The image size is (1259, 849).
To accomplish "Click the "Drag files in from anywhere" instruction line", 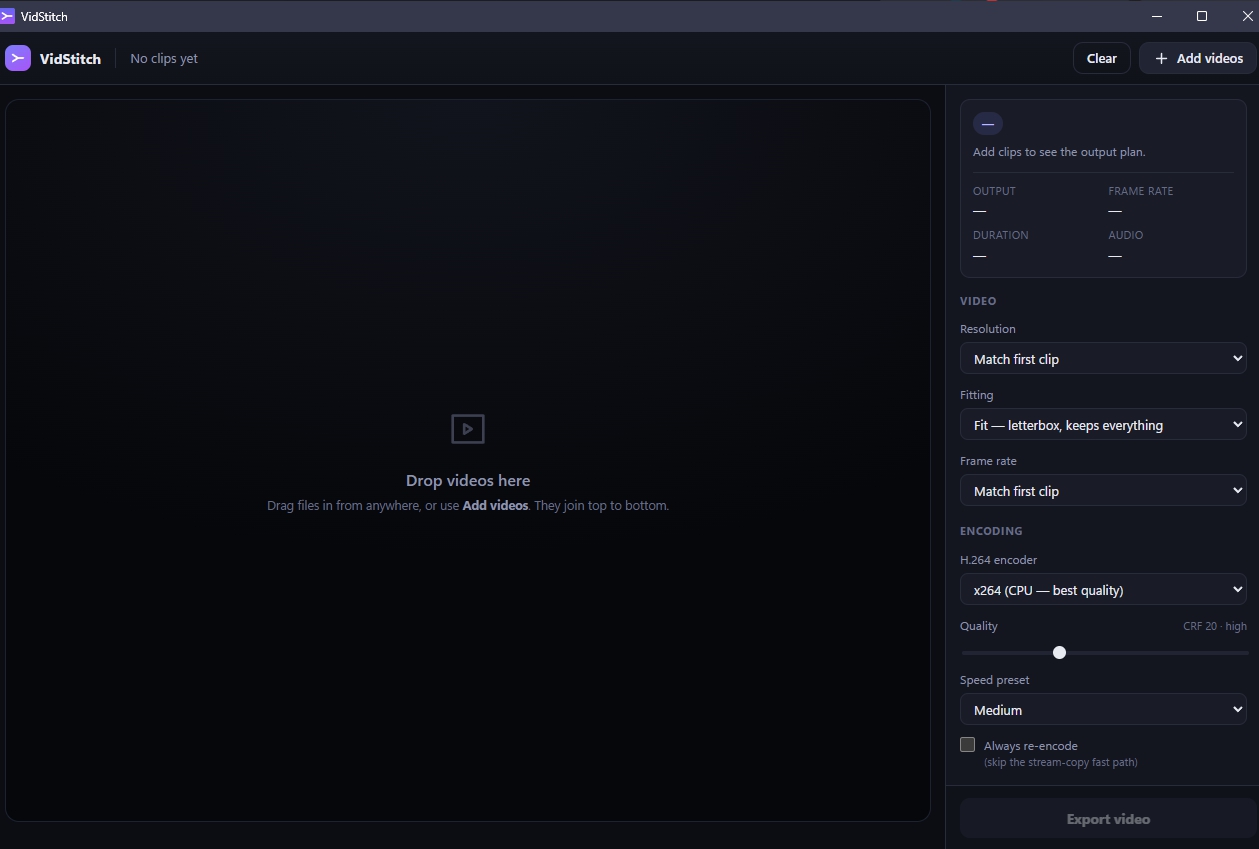I will (x=468, y=506).
